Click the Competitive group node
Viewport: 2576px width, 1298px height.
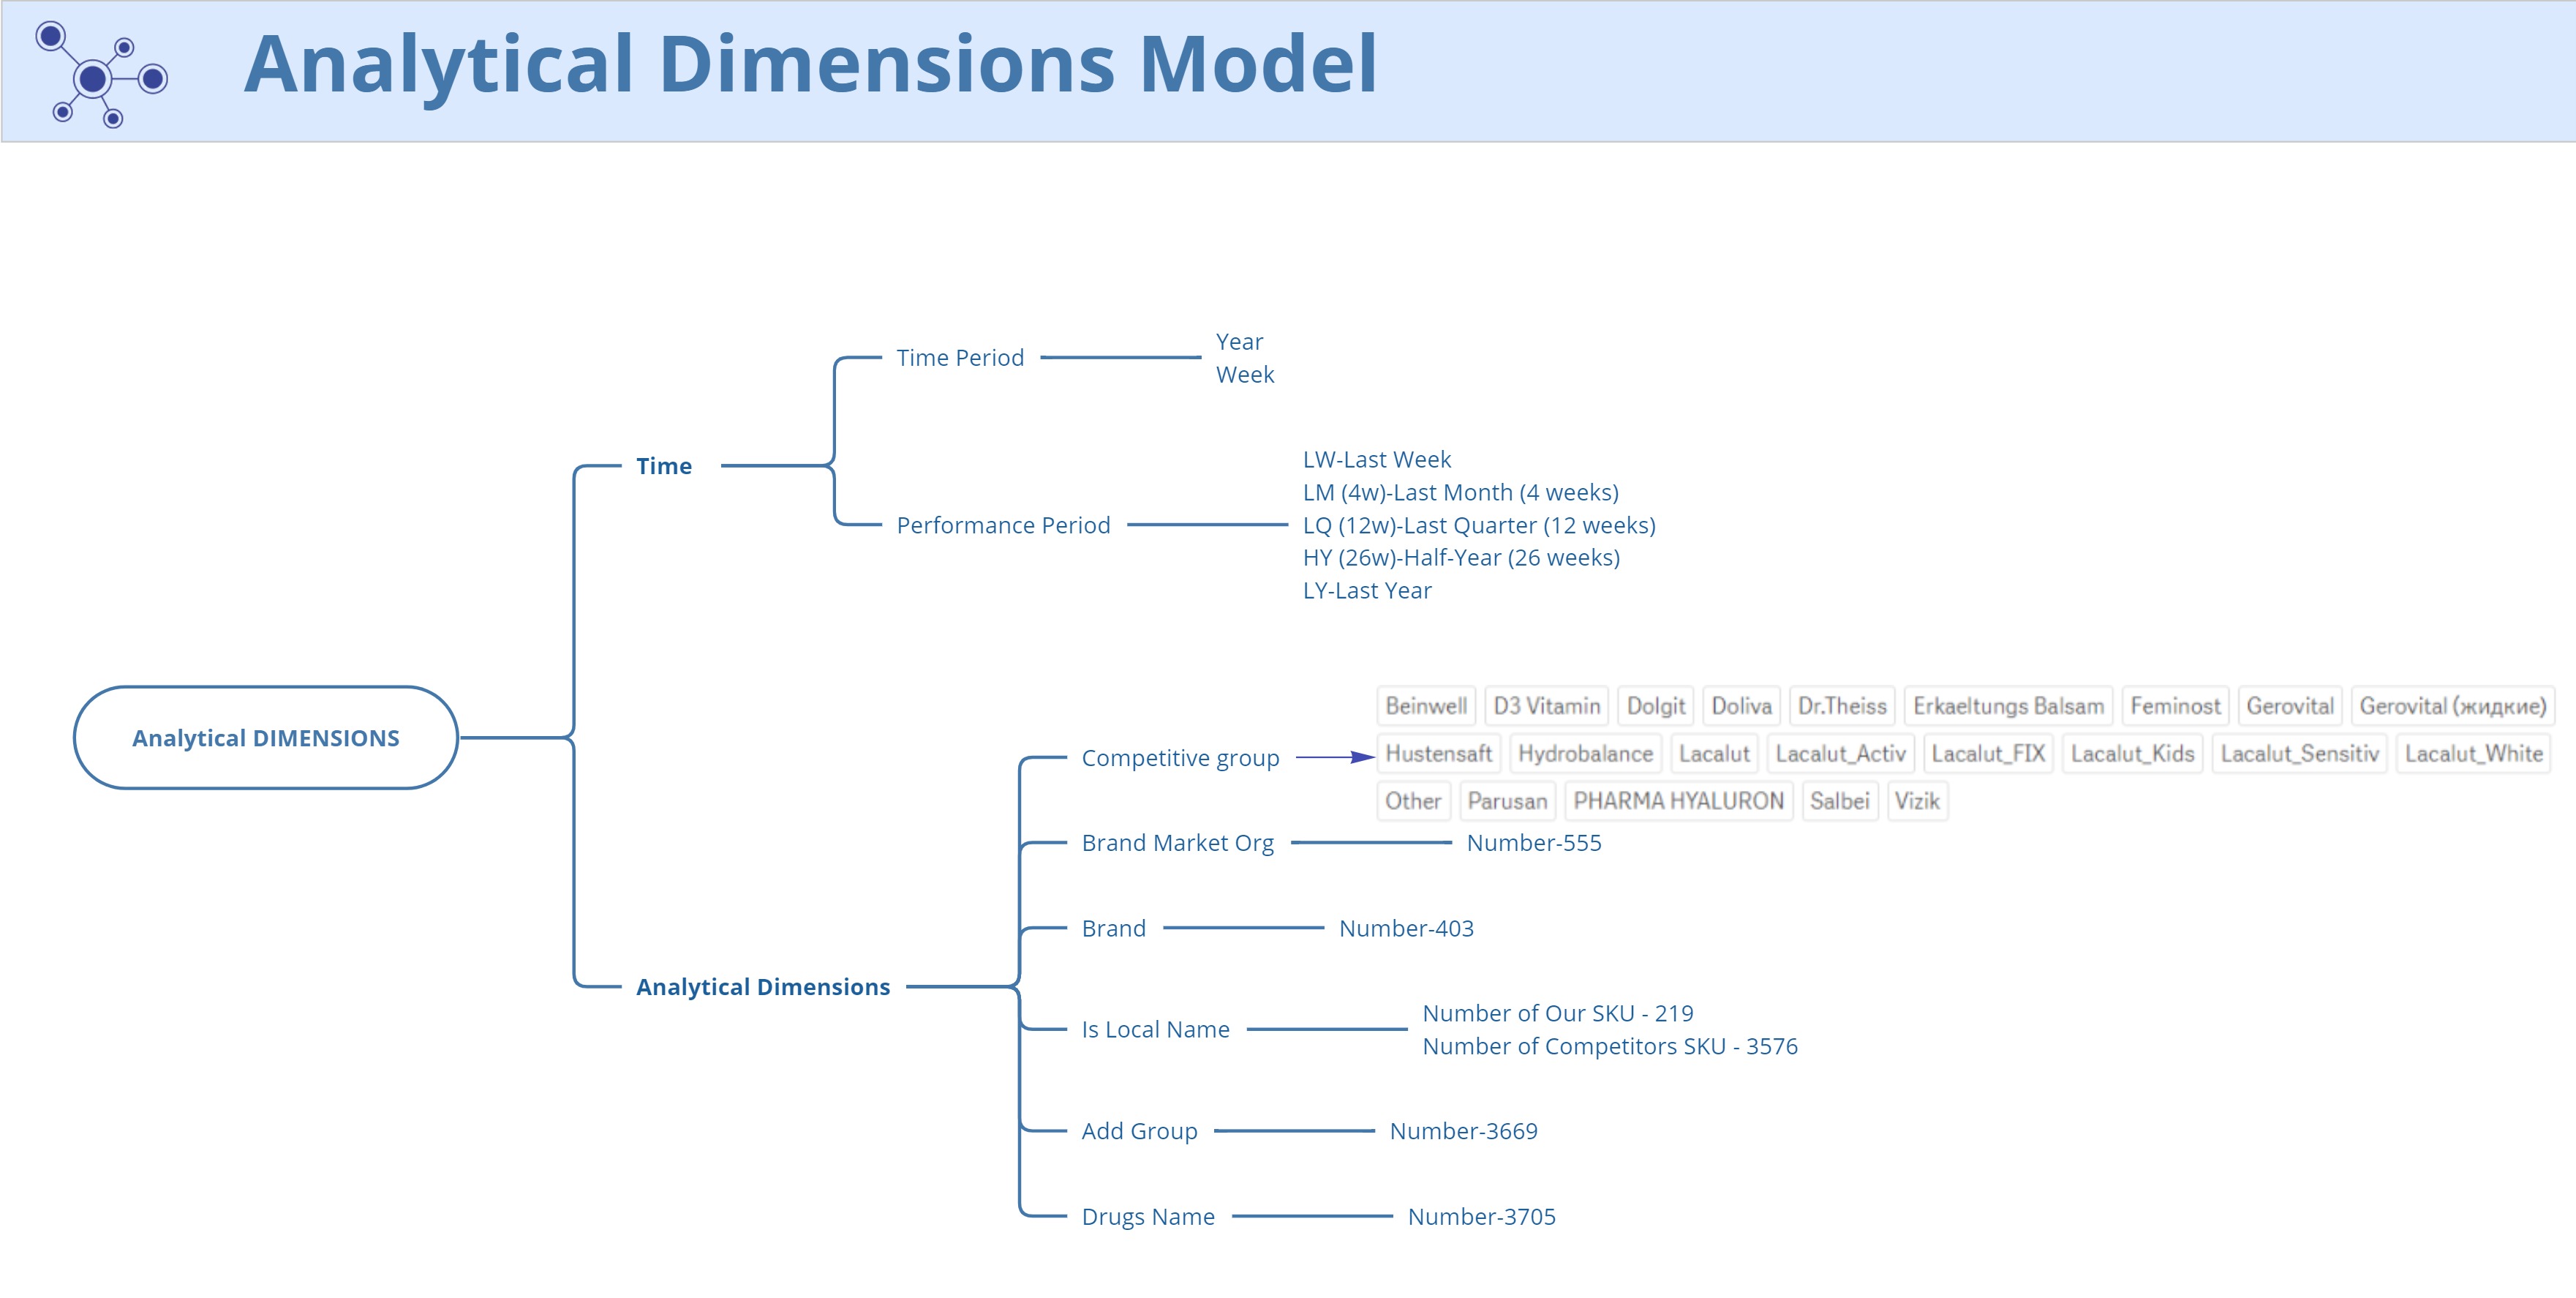tap(1180, 758)
